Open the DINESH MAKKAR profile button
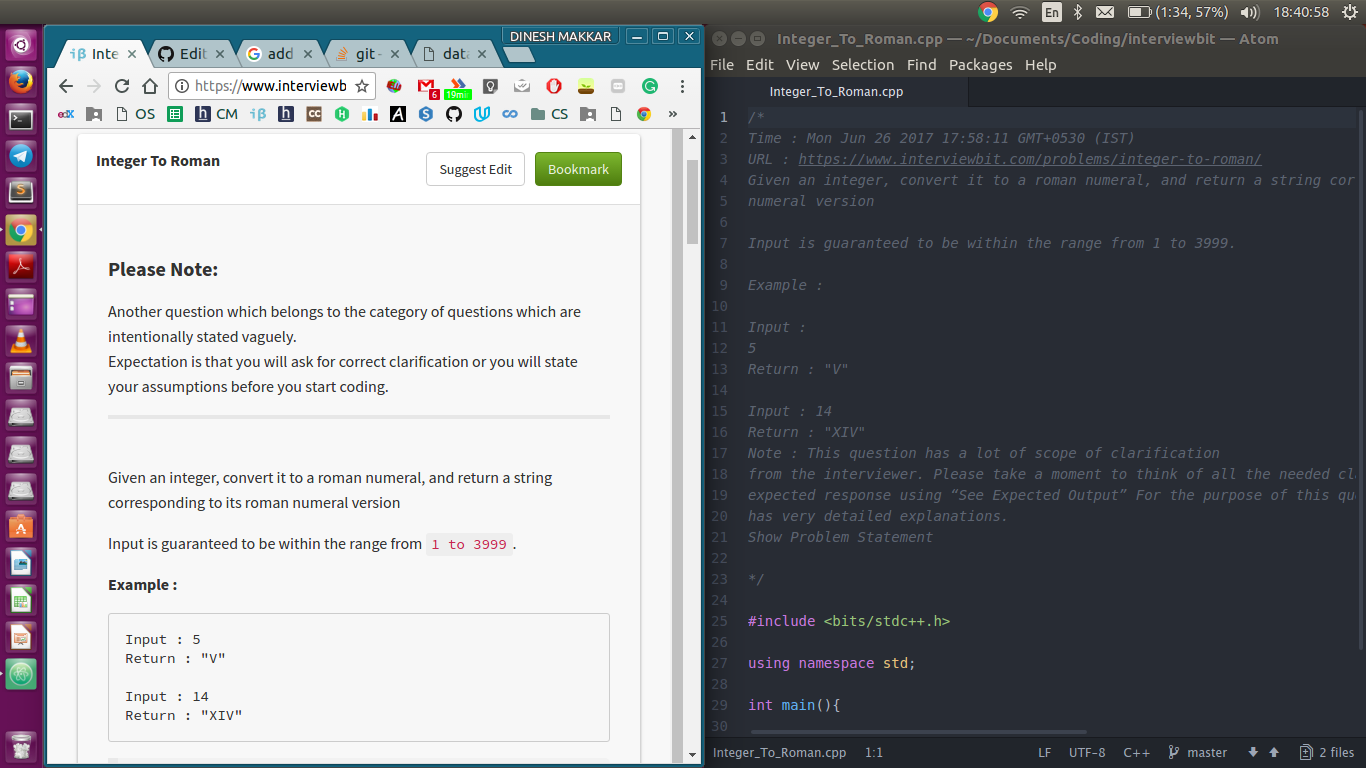Screen dimensions: 1366x768 (x=560, y=36)
